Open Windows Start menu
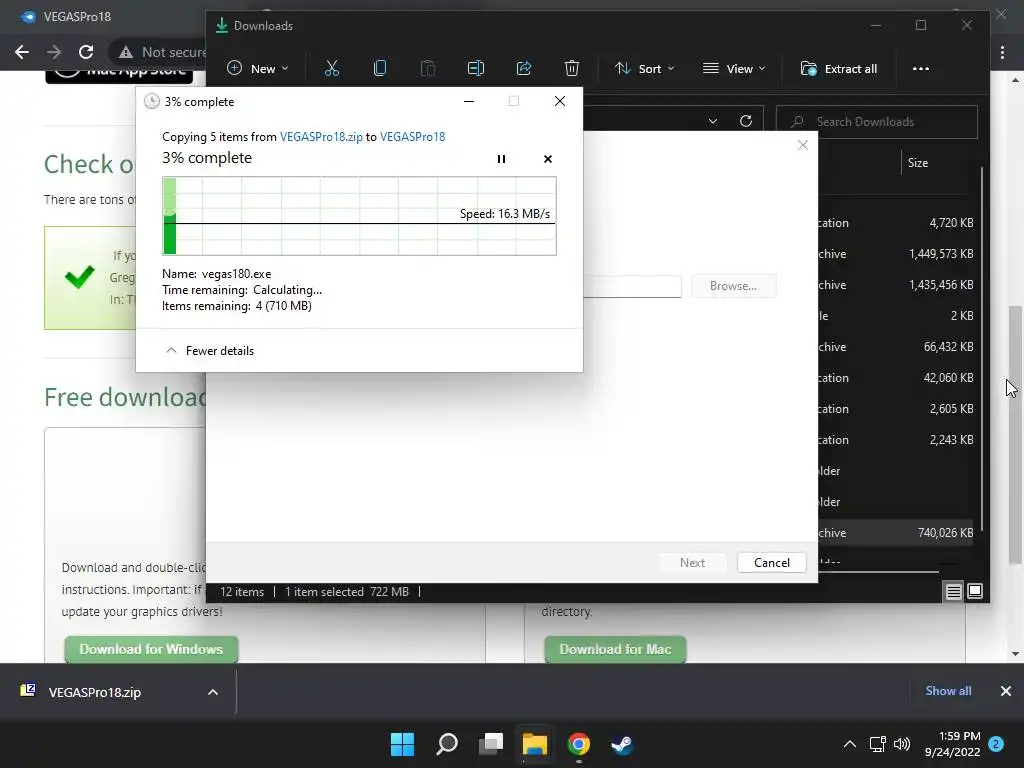The width and height of the screenshot is (1024, 768). pyautogui.click(x=402, y=744)
